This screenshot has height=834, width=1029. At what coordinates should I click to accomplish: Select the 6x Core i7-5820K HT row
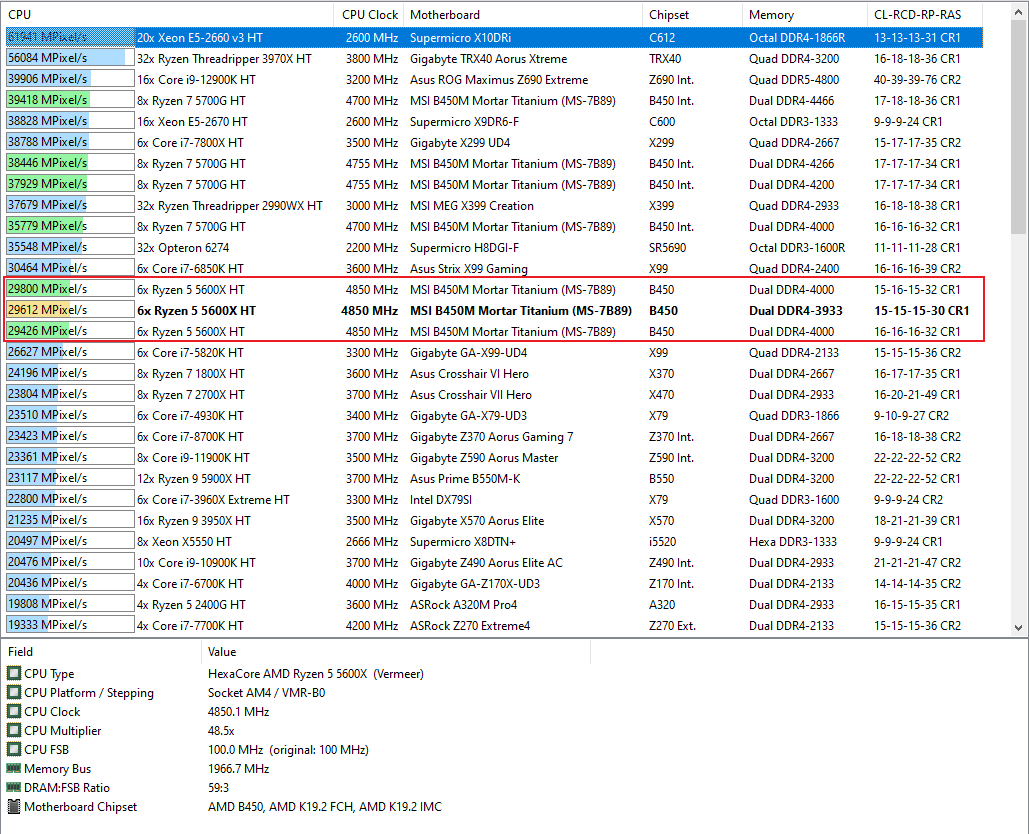click(494, 352)
